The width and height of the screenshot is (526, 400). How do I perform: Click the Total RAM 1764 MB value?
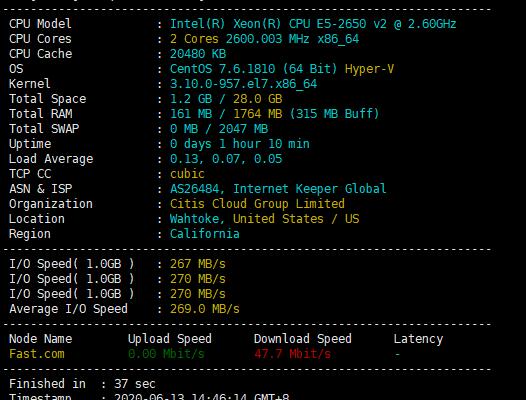[x=258, y=114]
